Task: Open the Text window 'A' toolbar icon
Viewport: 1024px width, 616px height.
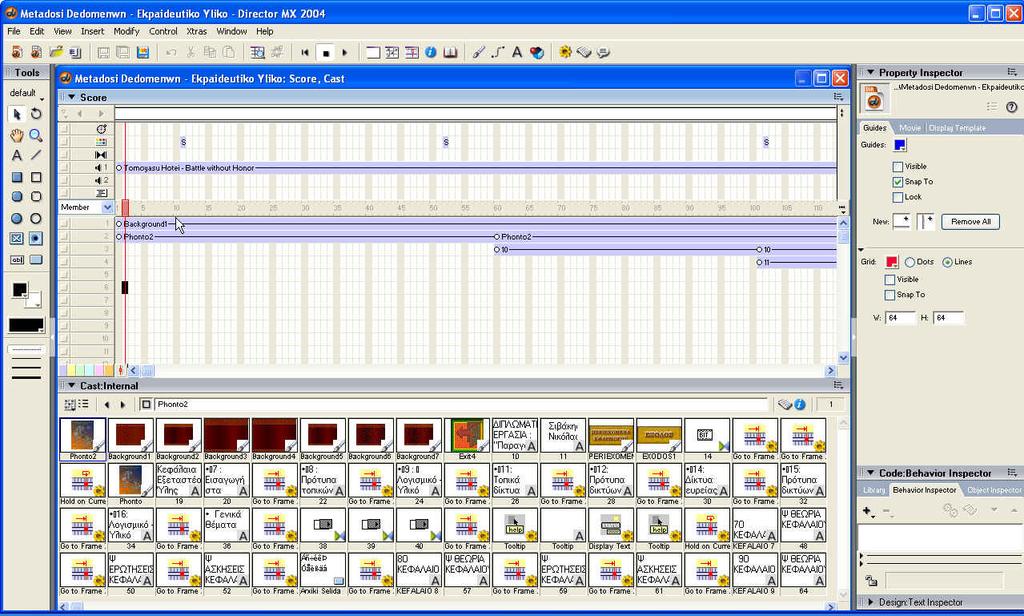Action: pos(517,52)
